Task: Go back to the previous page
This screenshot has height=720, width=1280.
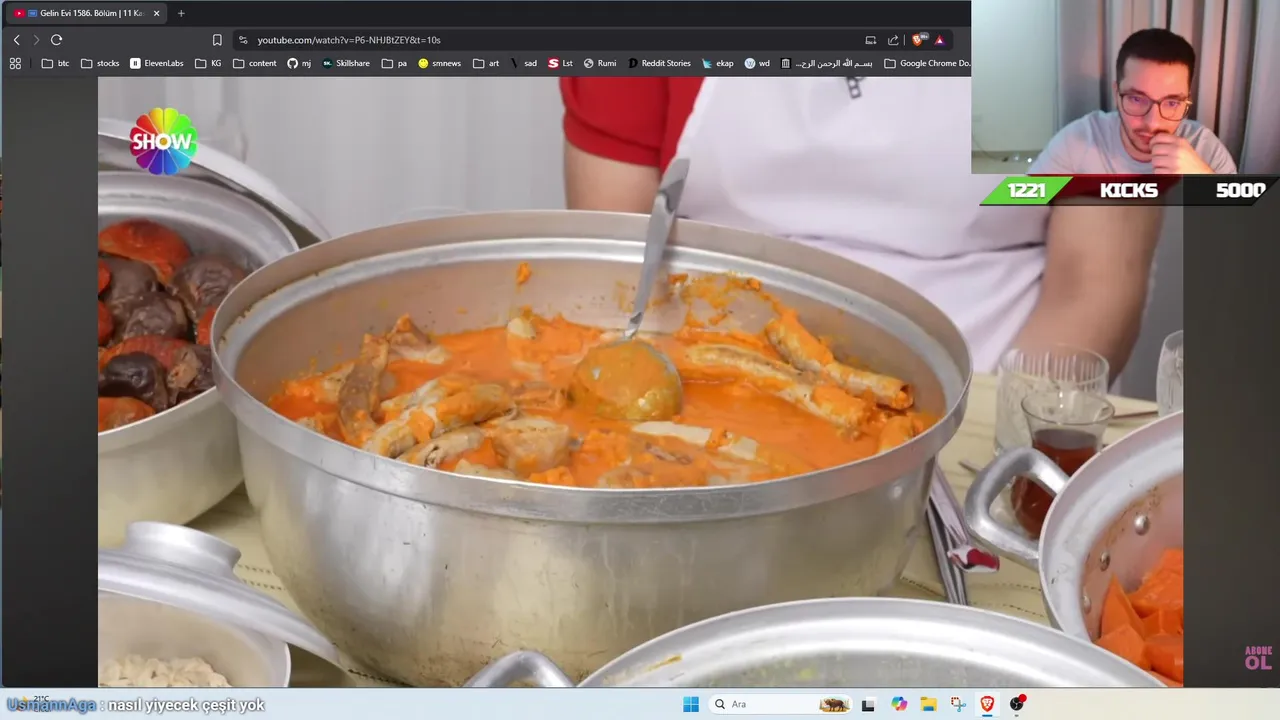Action: tap(16, 40)
